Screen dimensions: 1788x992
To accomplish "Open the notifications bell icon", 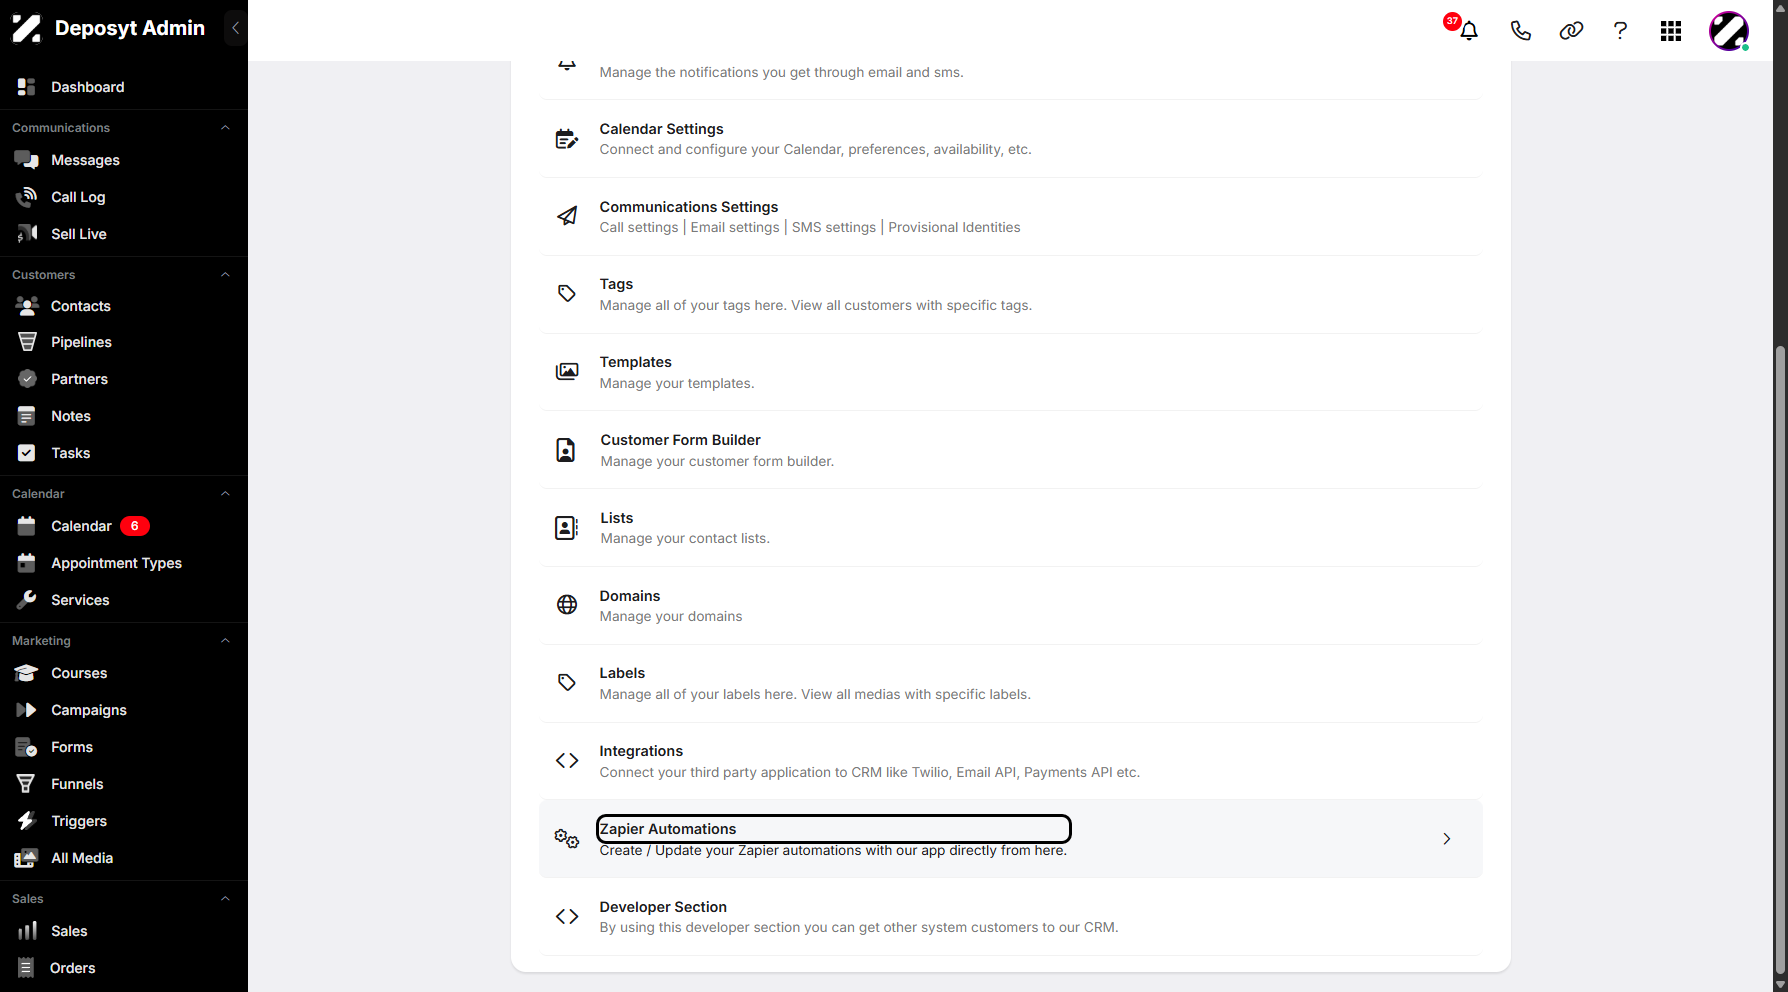I will point(1468,31).
